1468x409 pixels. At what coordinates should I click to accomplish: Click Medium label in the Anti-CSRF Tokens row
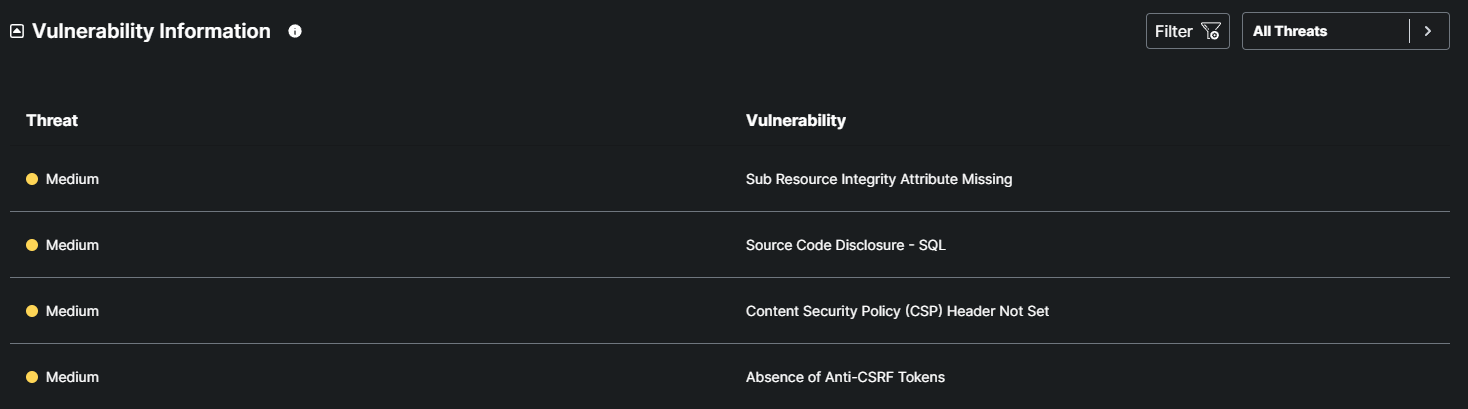pos(72,377)
